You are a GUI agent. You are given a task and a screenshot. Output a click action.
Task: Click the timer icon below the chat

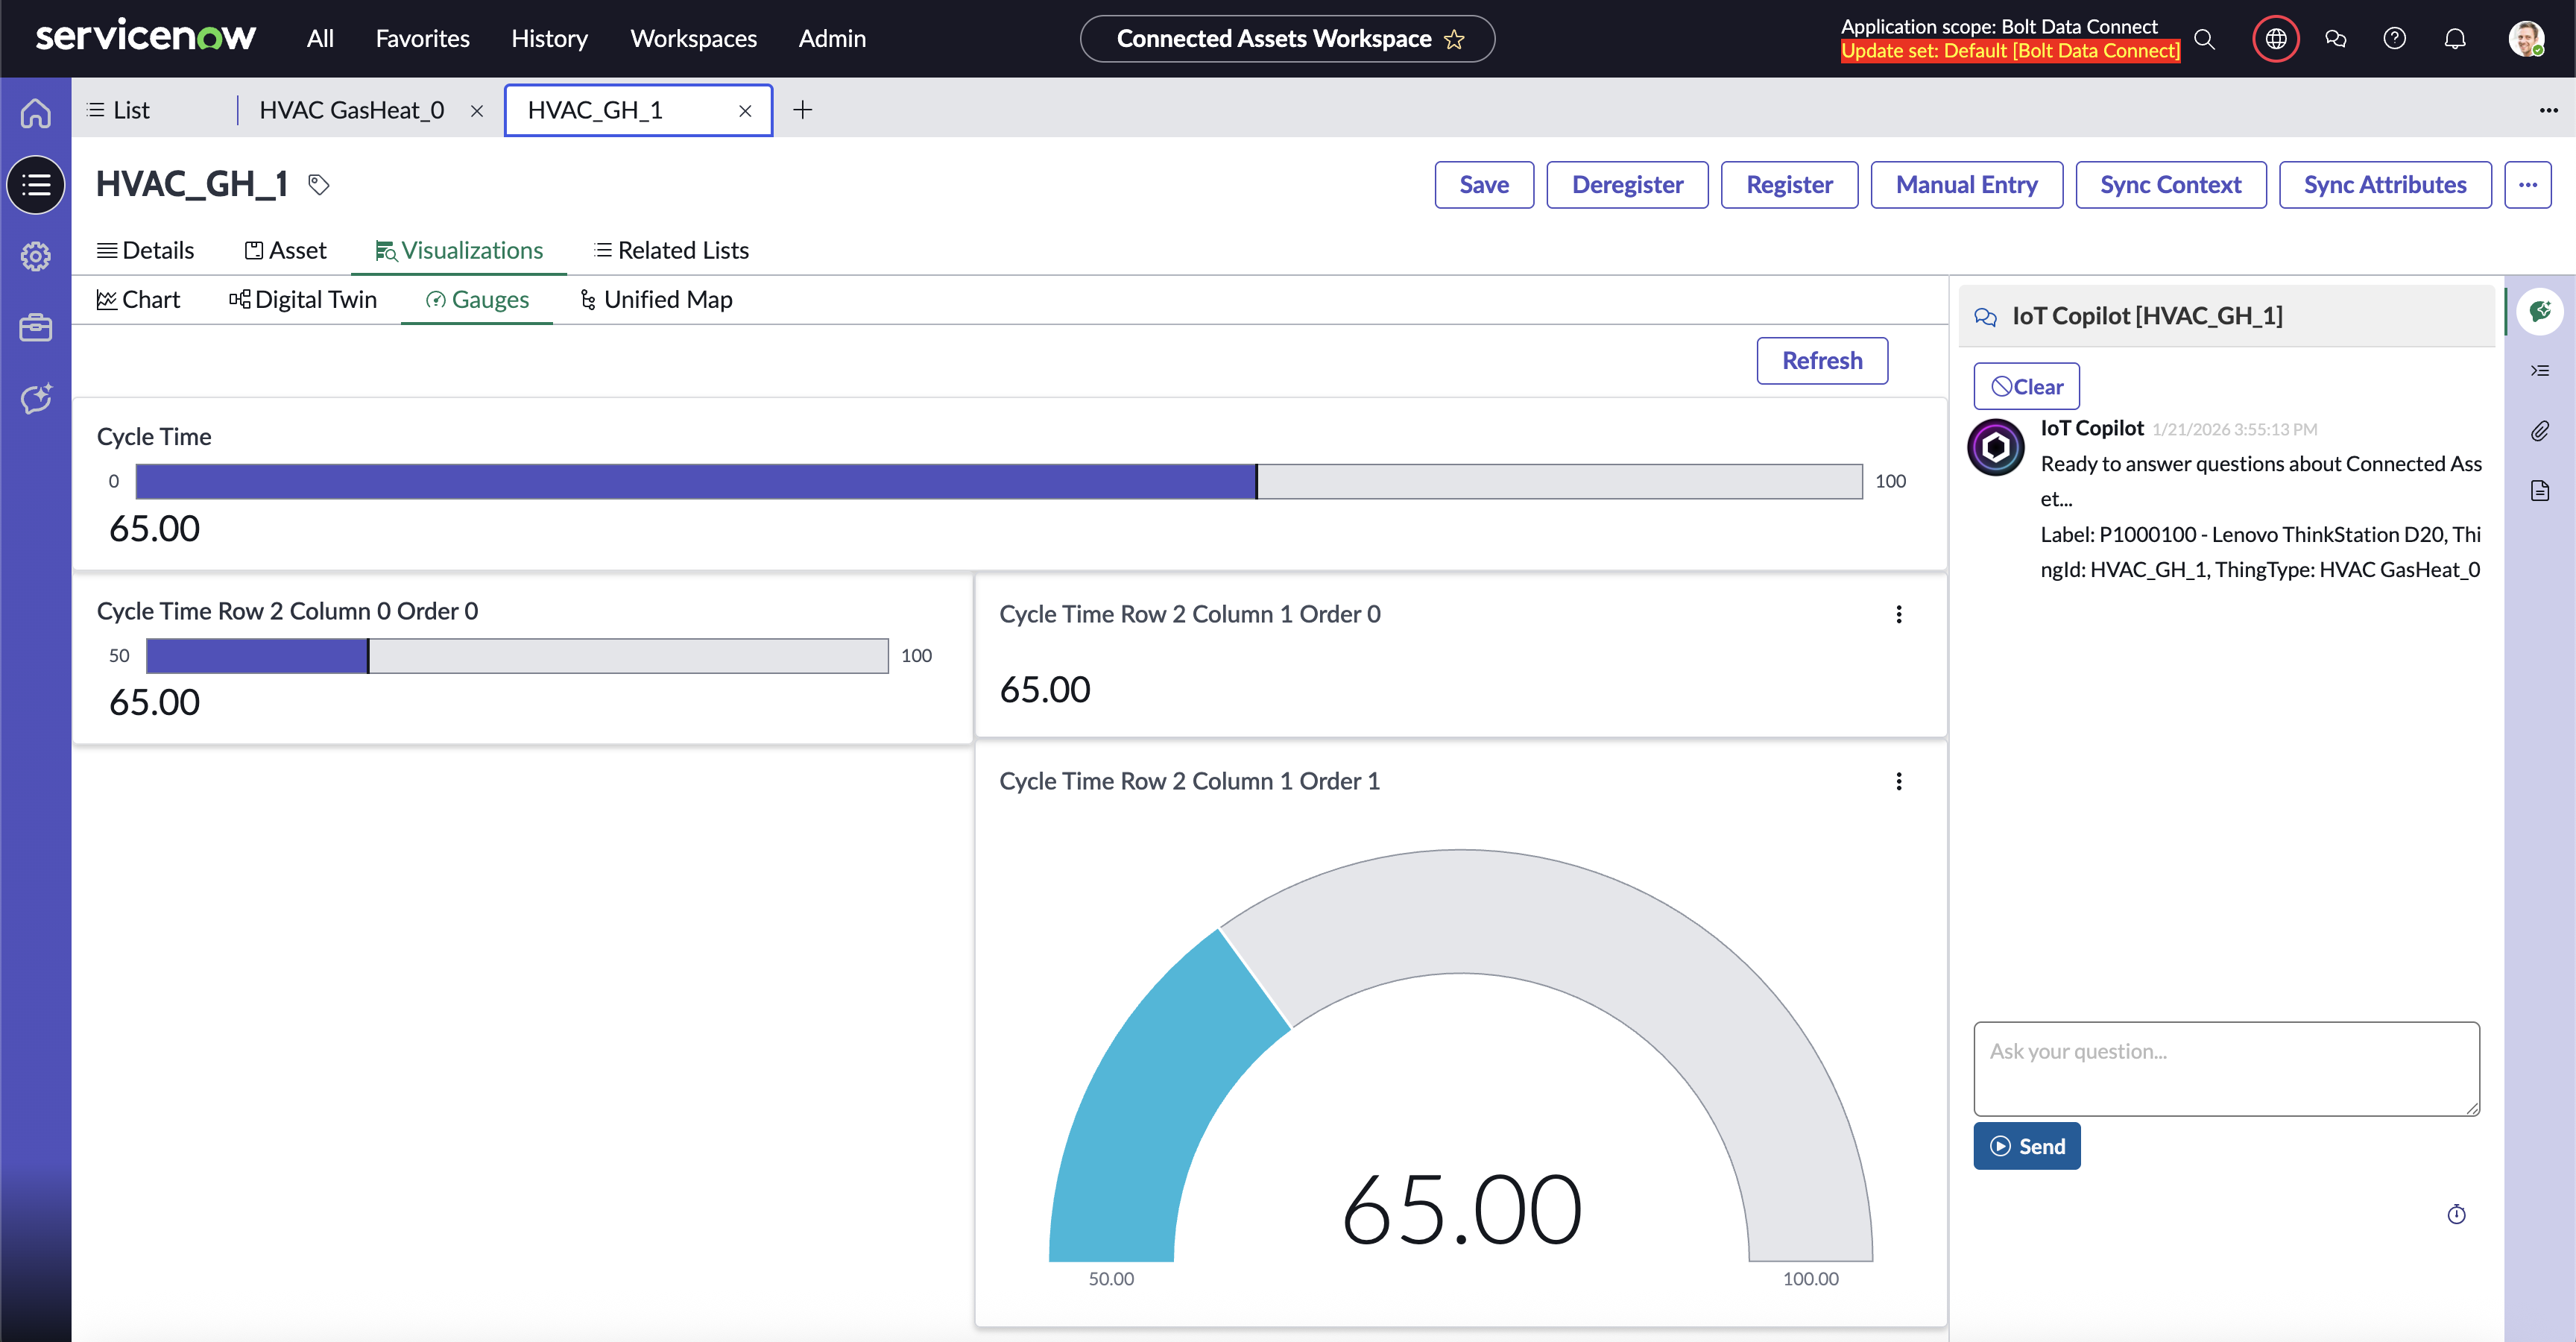coord(2457,1214)
